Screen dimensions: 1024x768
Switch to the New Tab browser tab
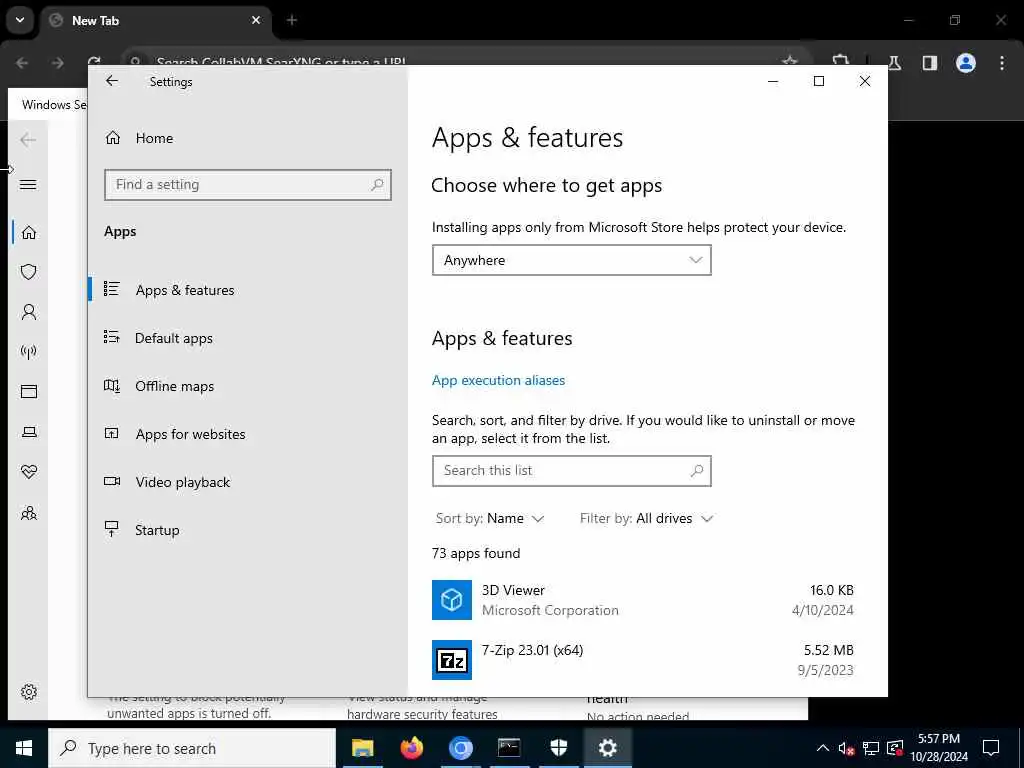(156, 20)
